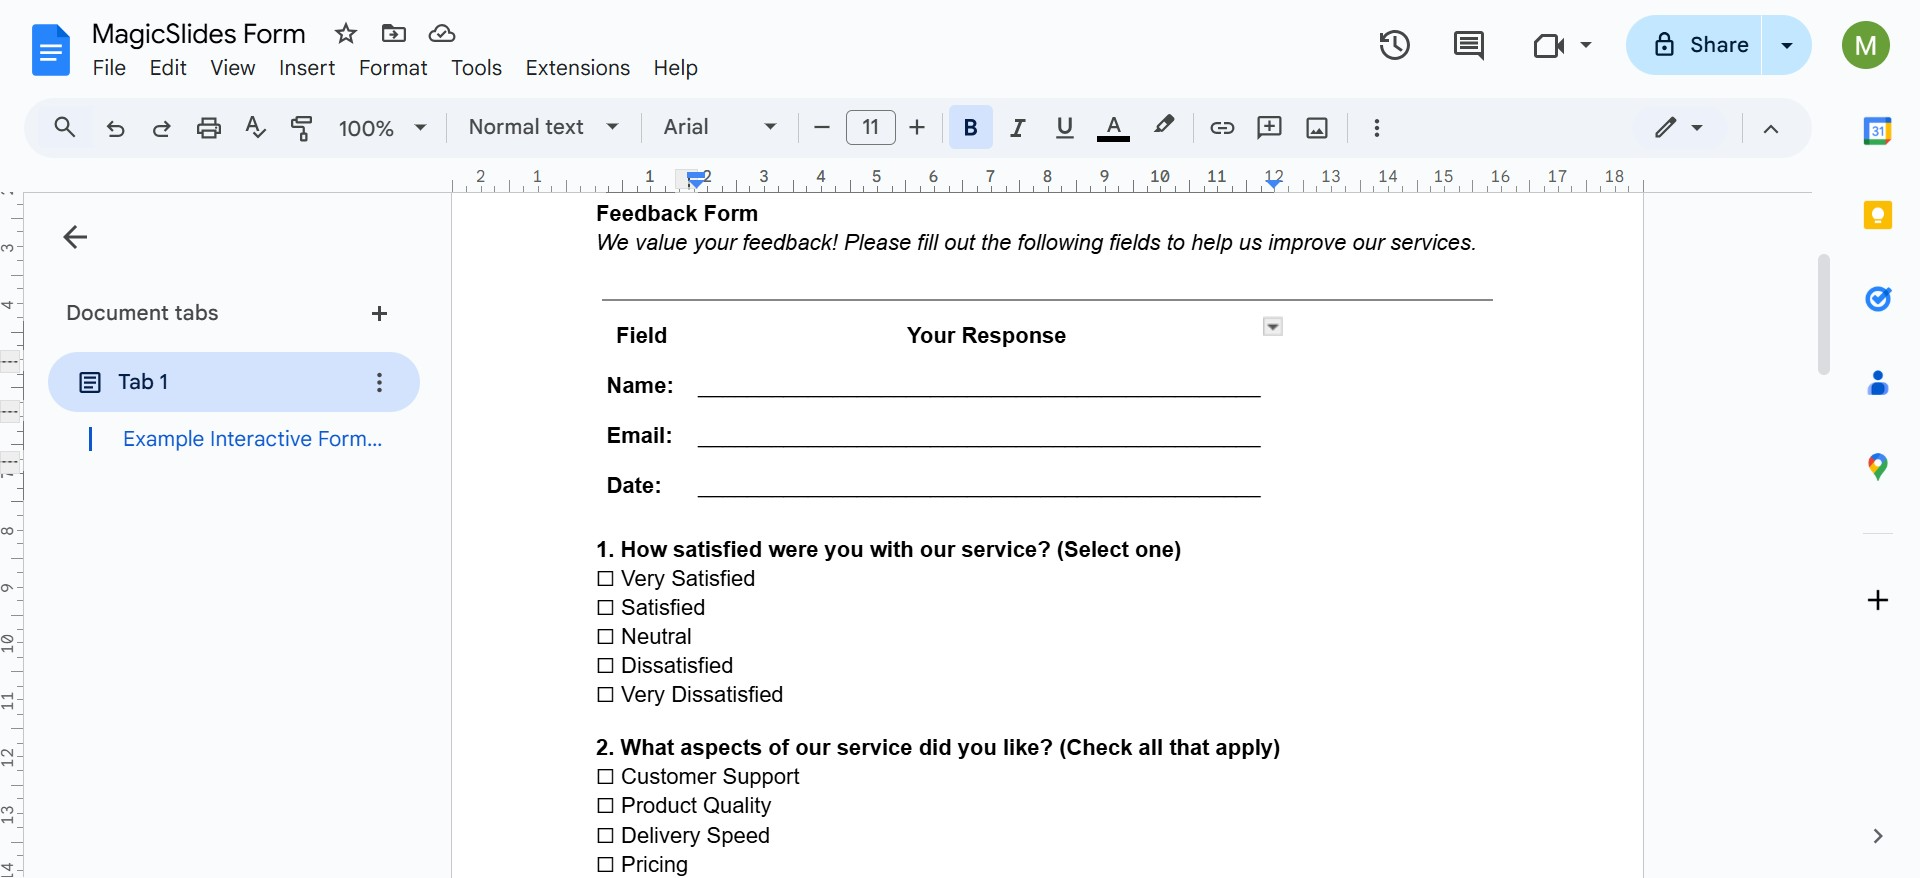Open Google Maps side panel
The width and height of the screenshot is (1920, 878).
point(1878,467)
